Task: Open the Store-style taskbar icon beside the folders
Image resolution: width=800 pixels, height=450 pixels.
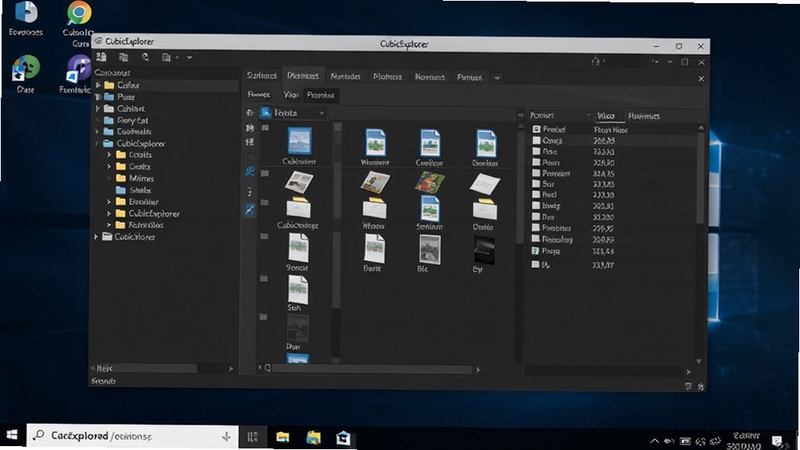Action: 343,438
